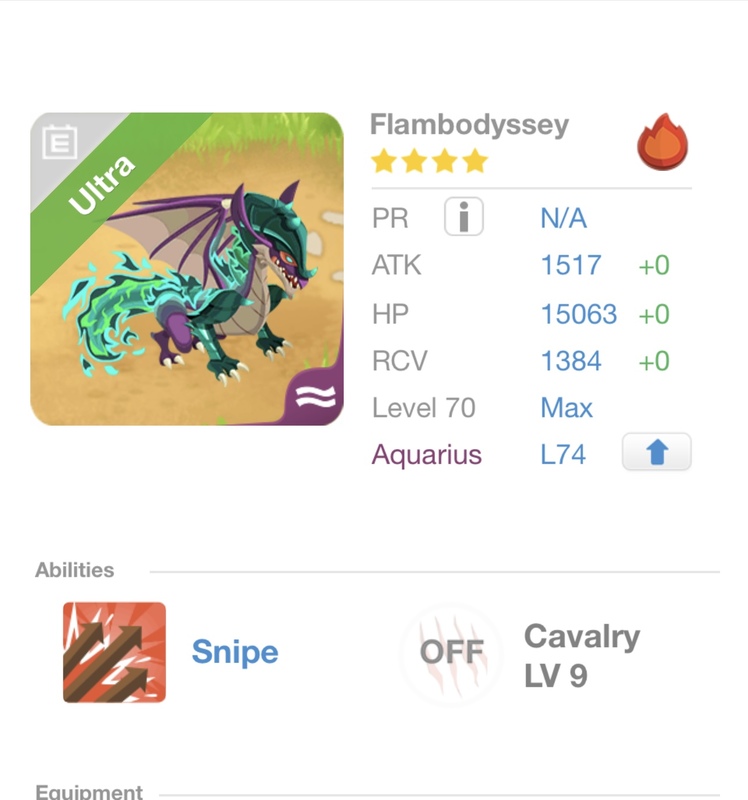The width and height of the screenshot is (748, 800).
Task: Click the Flambodyssey name title
Action: point(469,125)
